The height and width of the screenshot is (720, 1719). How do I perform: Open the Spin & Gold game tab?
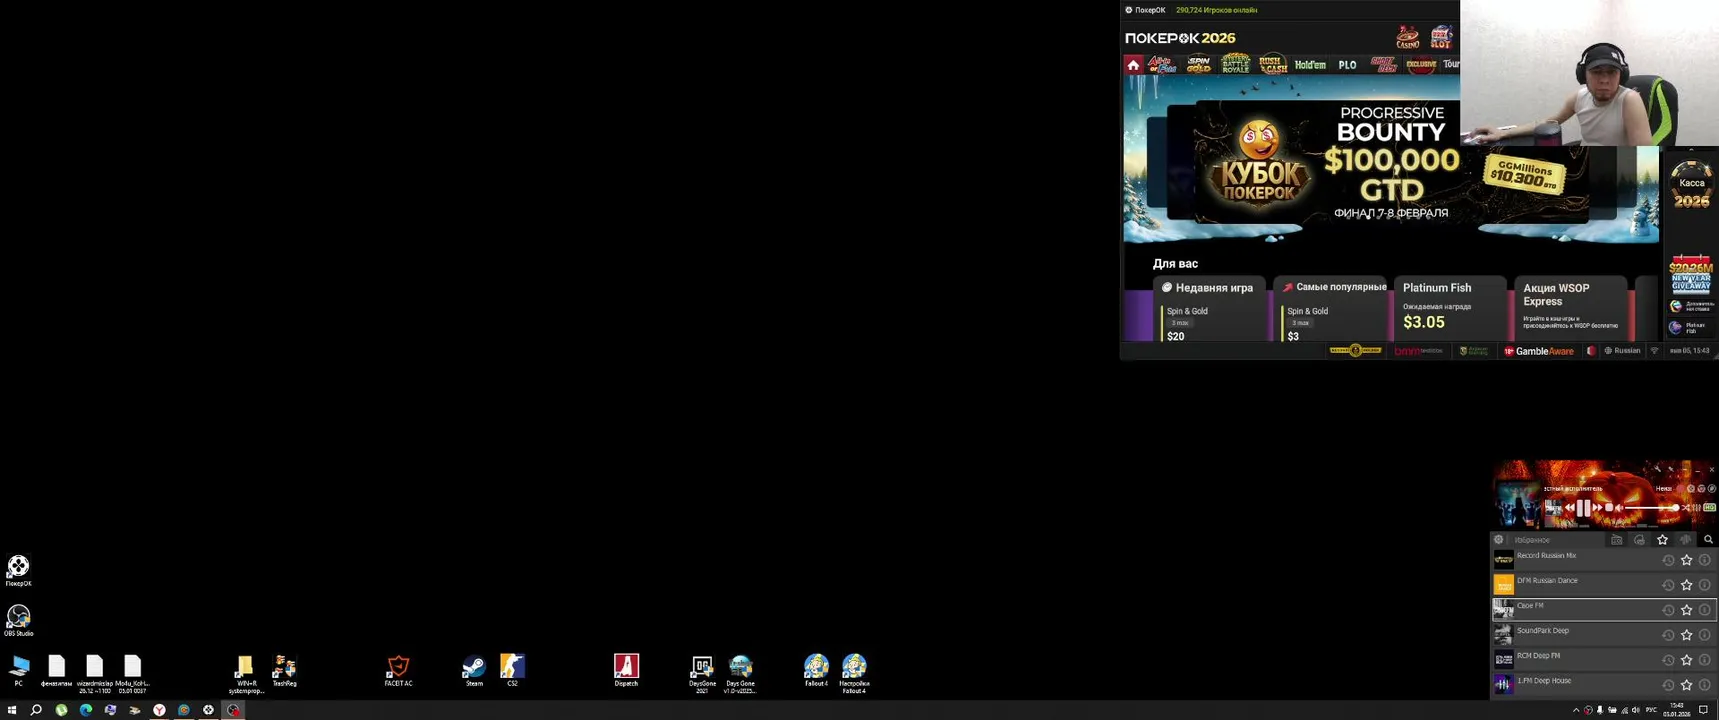[x=1198, y=65]
